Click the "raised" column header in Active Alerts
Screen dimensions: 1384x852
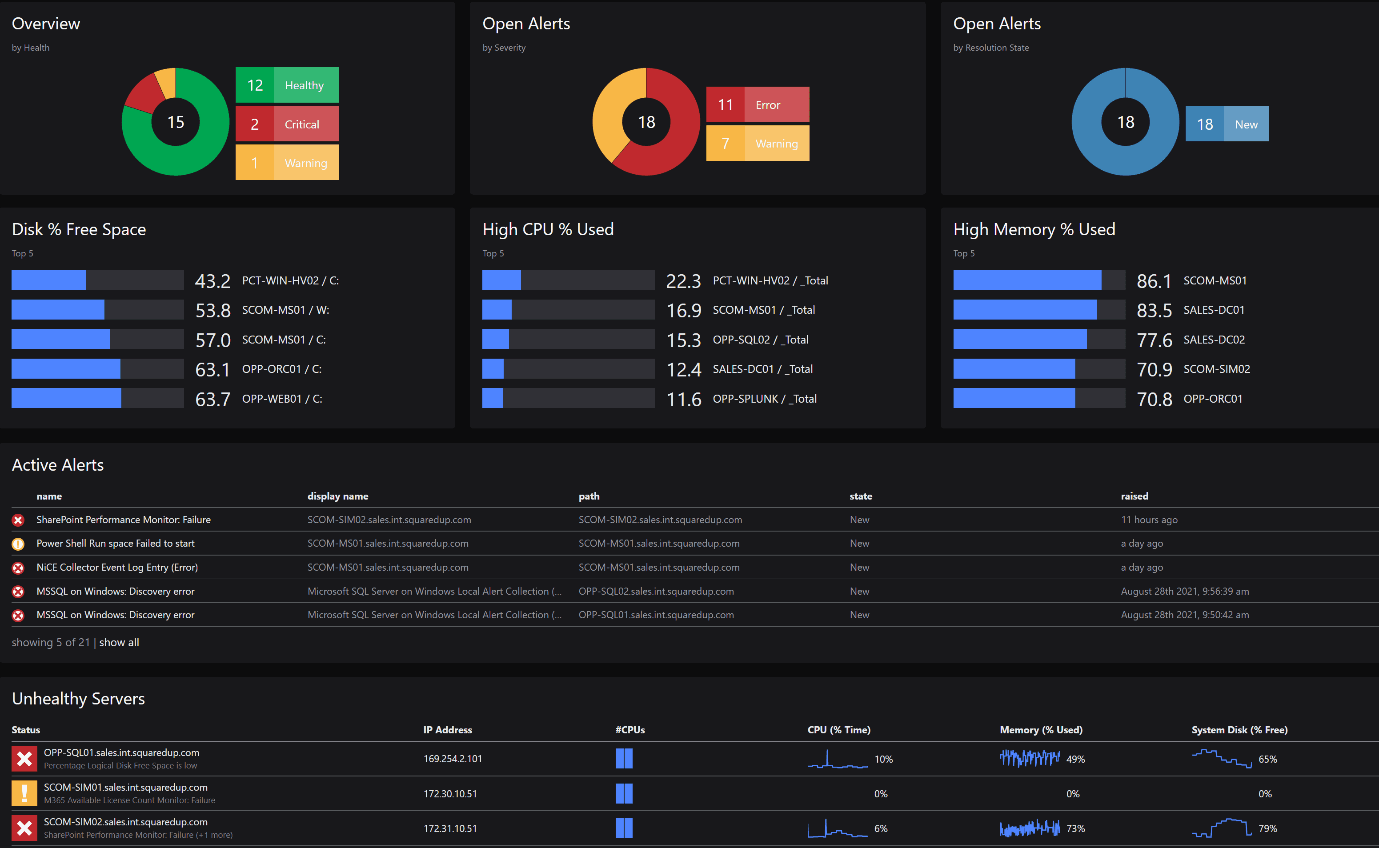coord(1134,496)
